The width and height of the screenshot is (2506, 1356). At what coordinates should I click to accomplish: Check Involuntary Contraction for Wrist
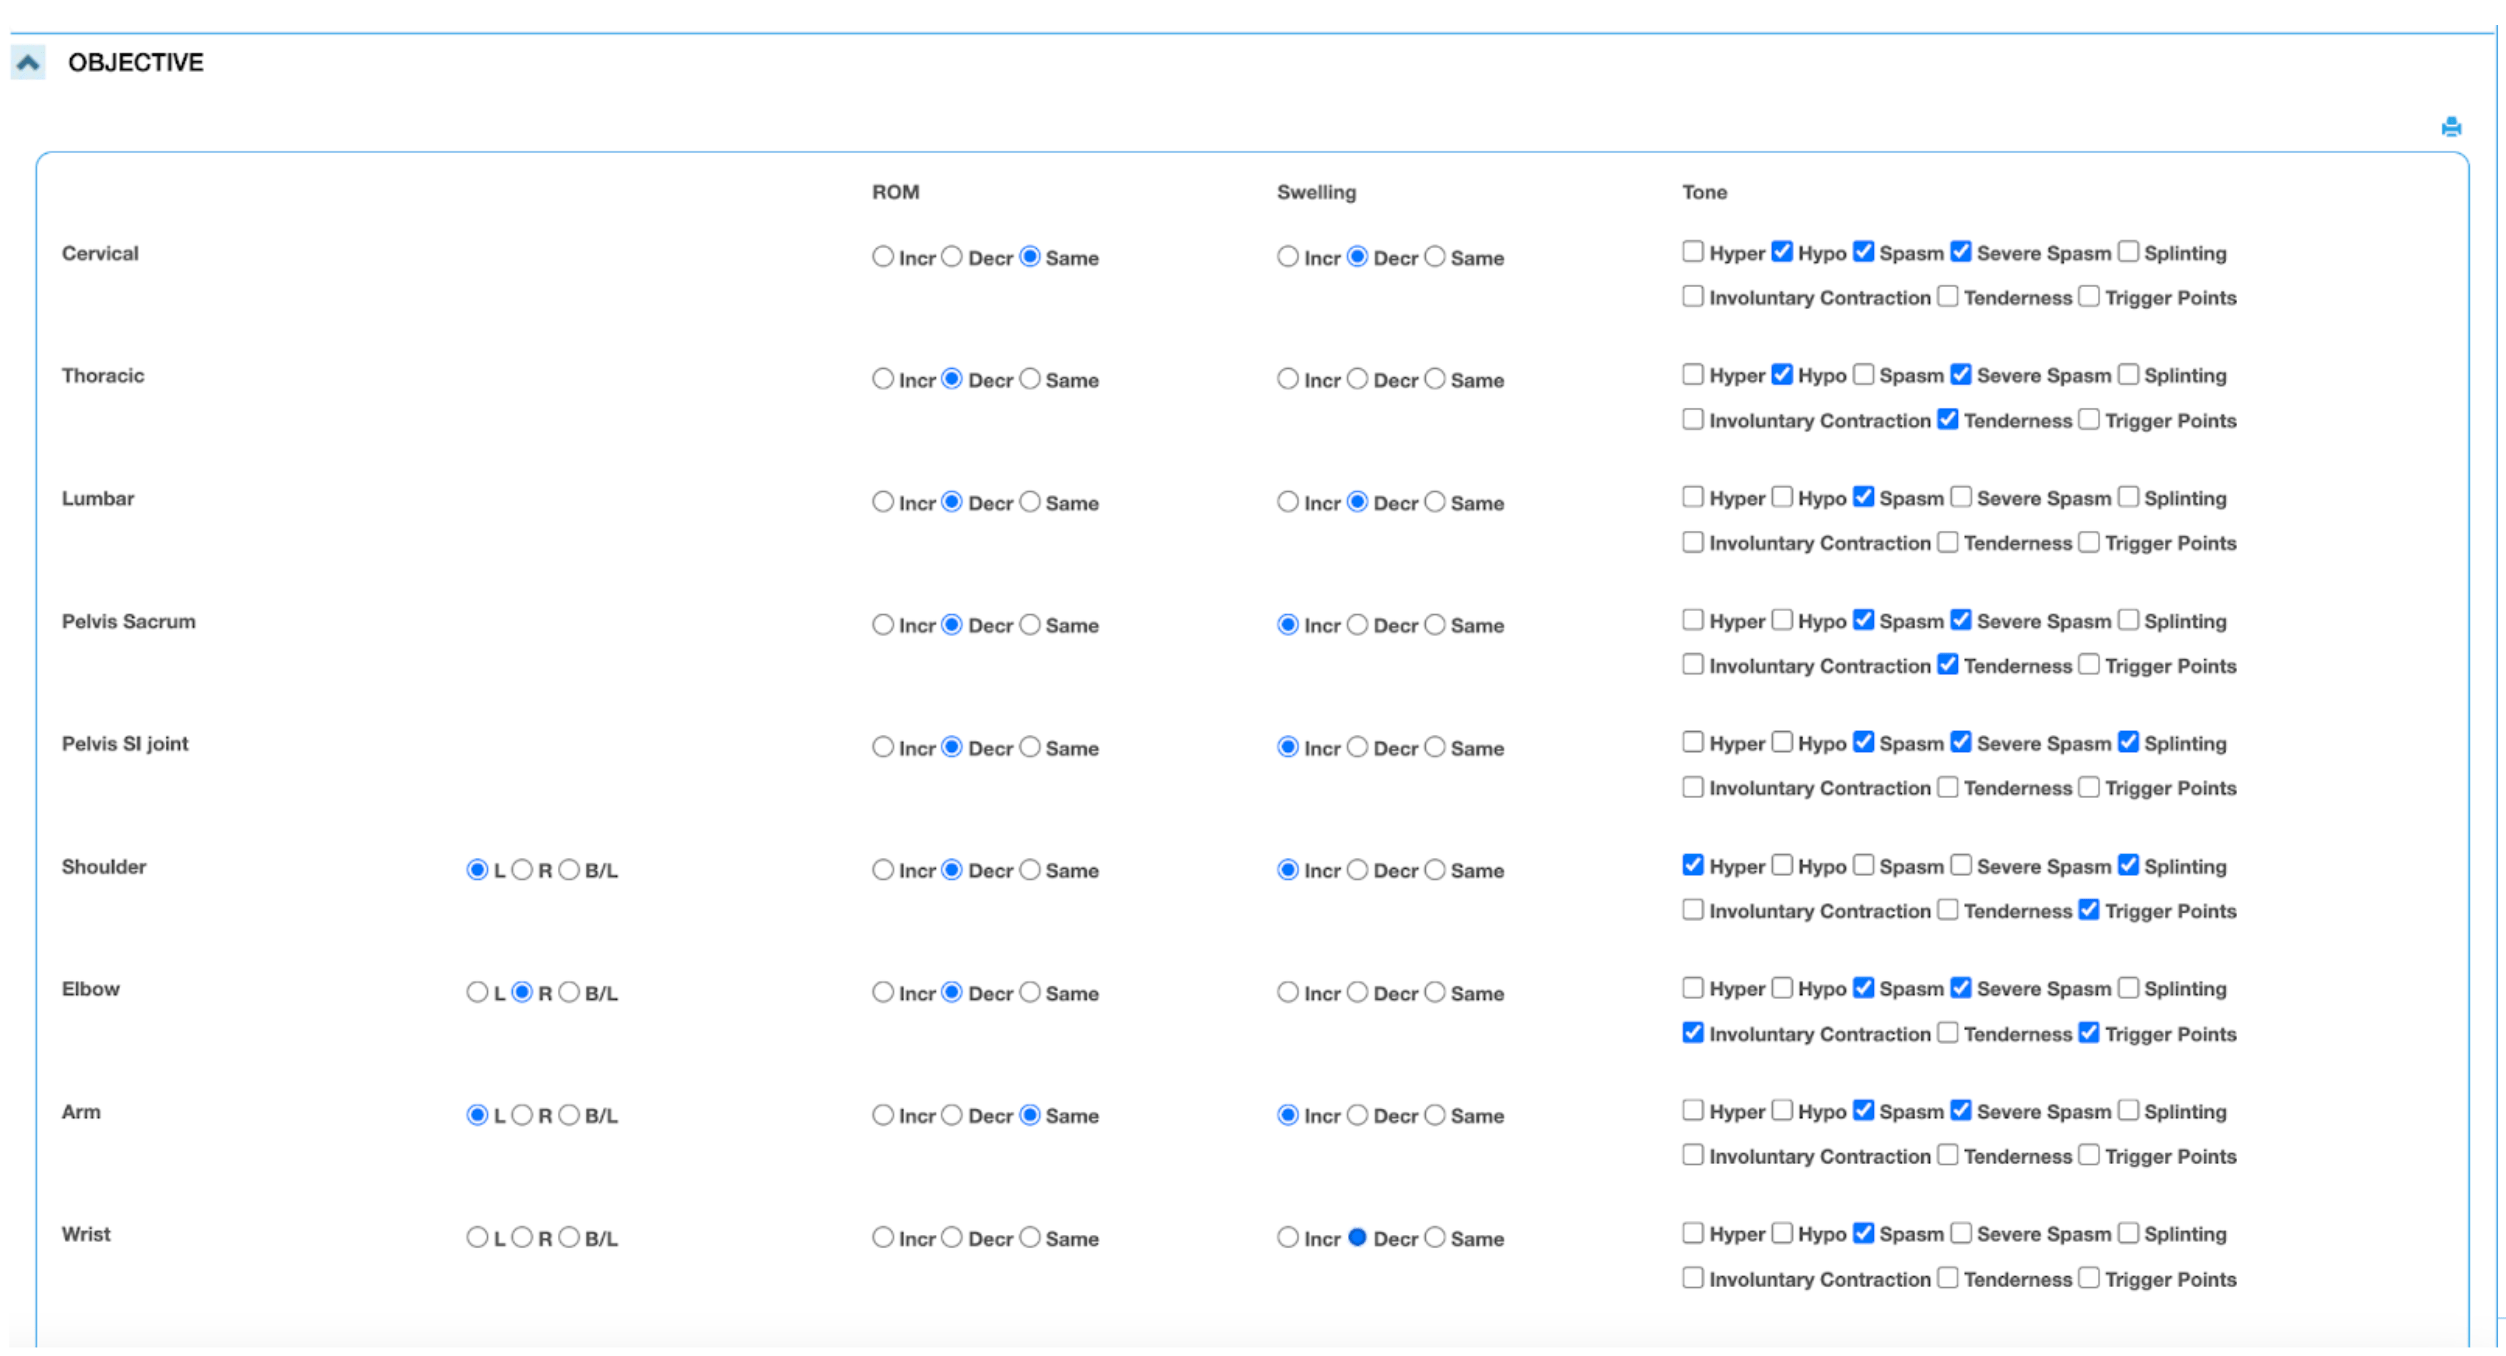[1692, 1277]
